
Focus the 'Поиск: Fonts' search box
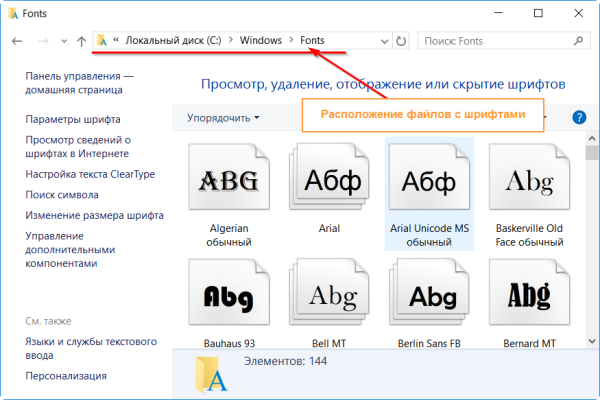tap(504, 41)
